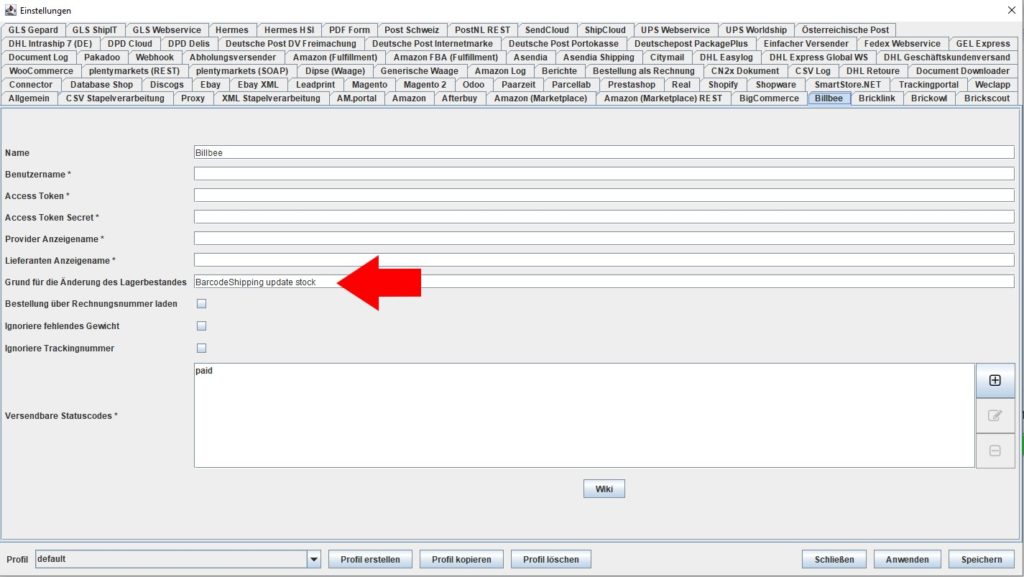
Task: Switch to the Ebay XML tab
Action: click(x=258, y=85)
